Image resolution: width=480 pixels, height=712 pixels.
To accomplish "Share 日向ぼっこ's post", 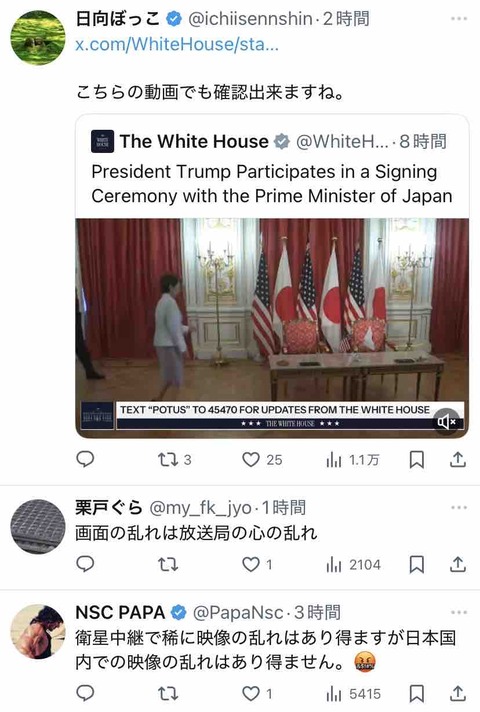I will [458, 460].
